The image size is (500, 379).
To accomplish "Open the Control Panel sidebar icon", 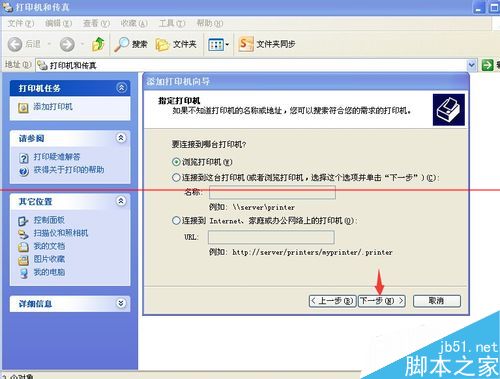I will pos(23,221).
